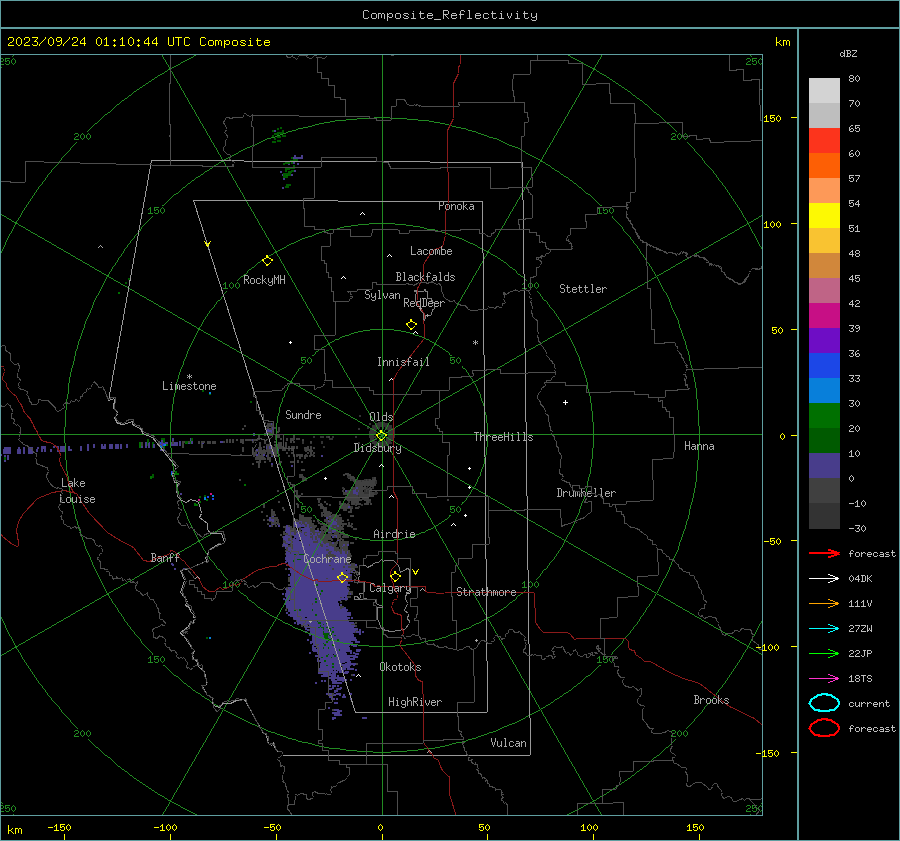900x841 pixels.
Task: Click the magenta 18TS arrow legend icon
Action: point(824,679)
